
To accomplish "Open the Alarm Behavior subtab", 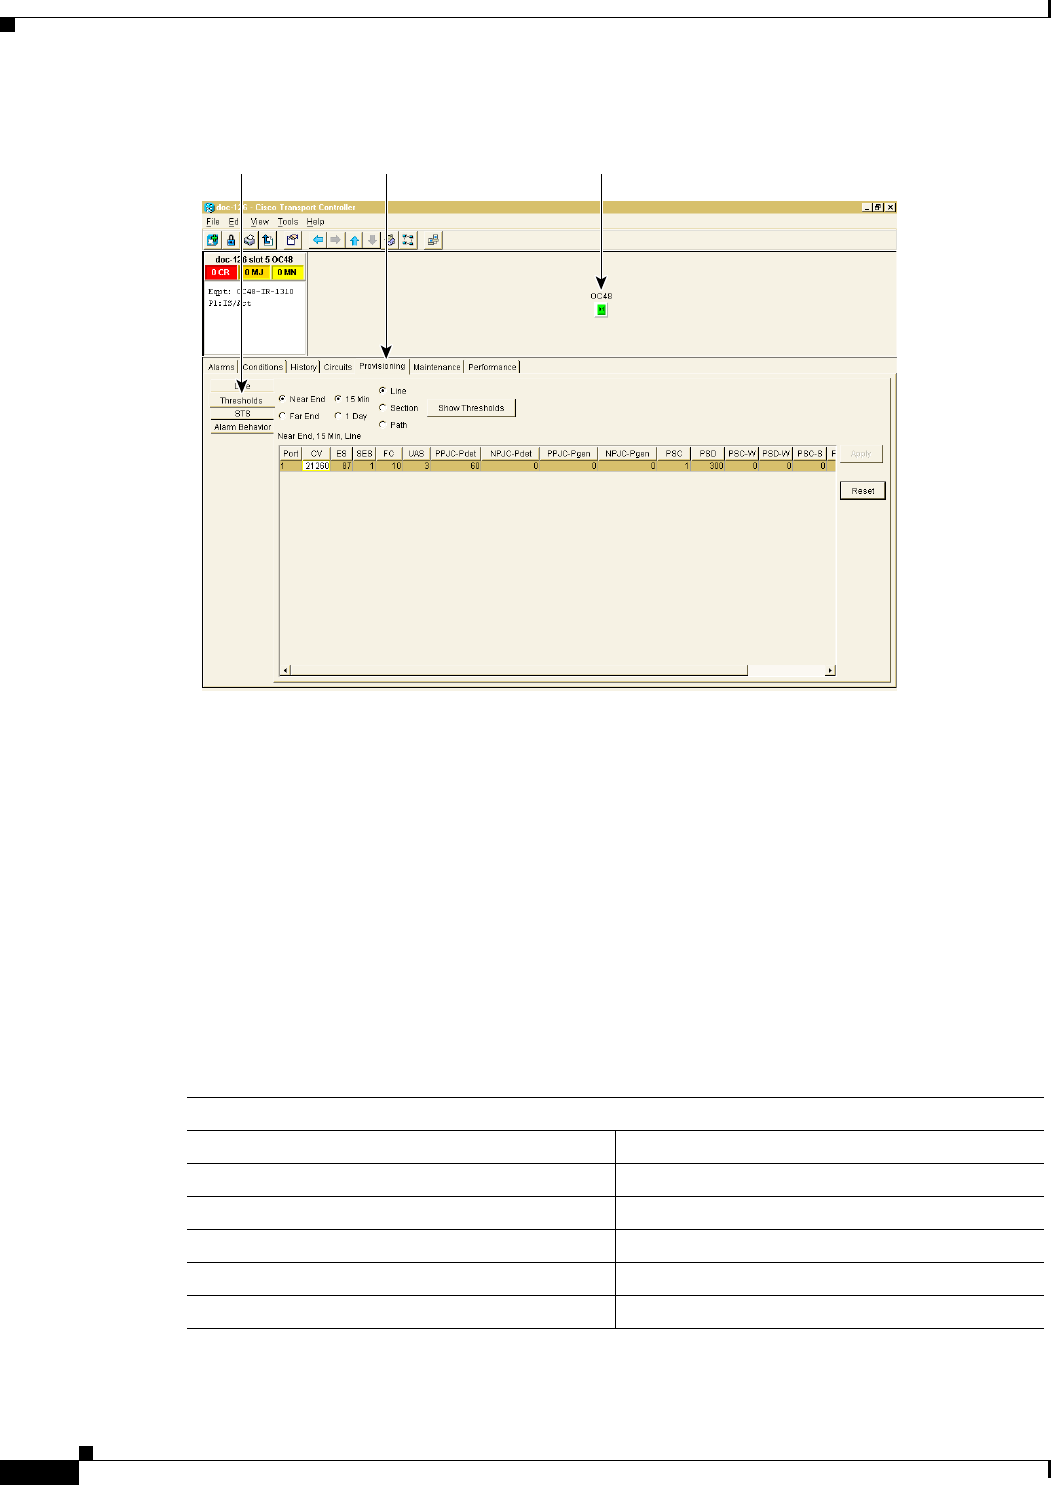I will coord(242,427).
